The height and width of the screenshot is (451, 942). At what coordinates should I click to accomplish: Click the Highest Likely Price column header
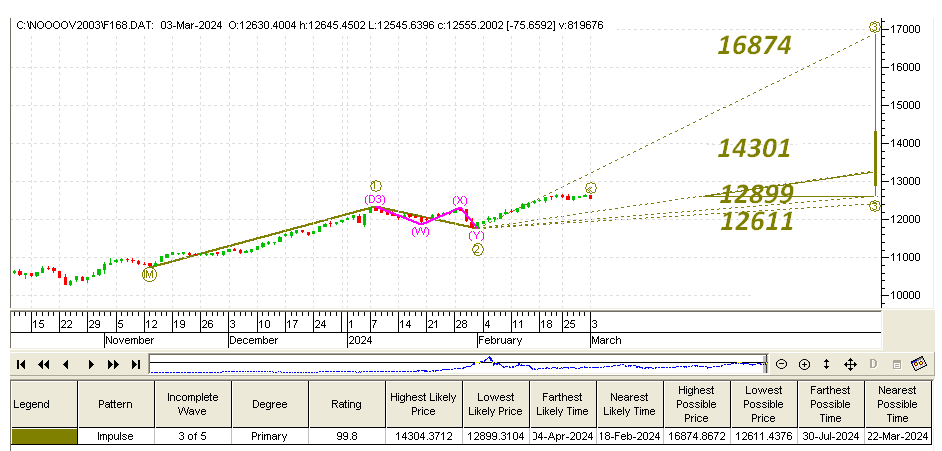click(424, 404)
